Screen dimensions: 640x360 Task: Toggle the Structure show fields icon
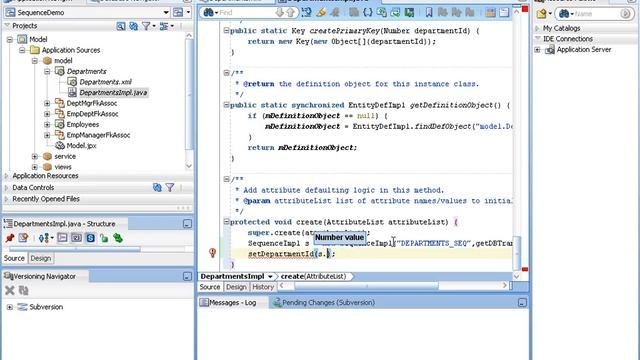tap(76, 238)
